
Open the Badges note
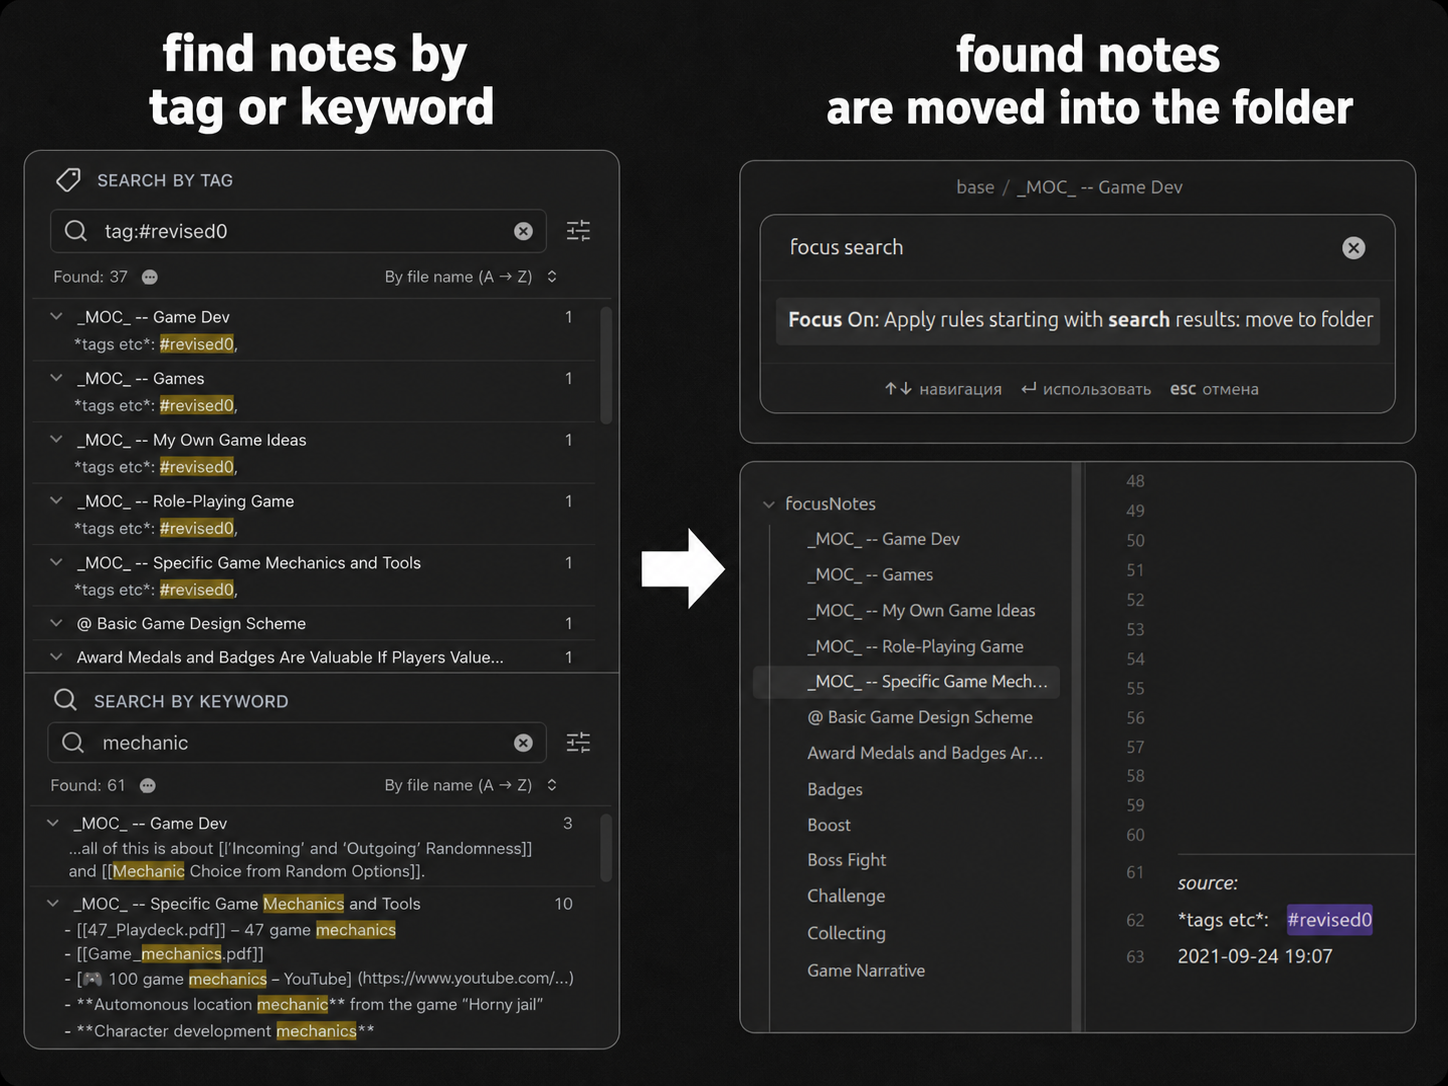tap(835, 789)
